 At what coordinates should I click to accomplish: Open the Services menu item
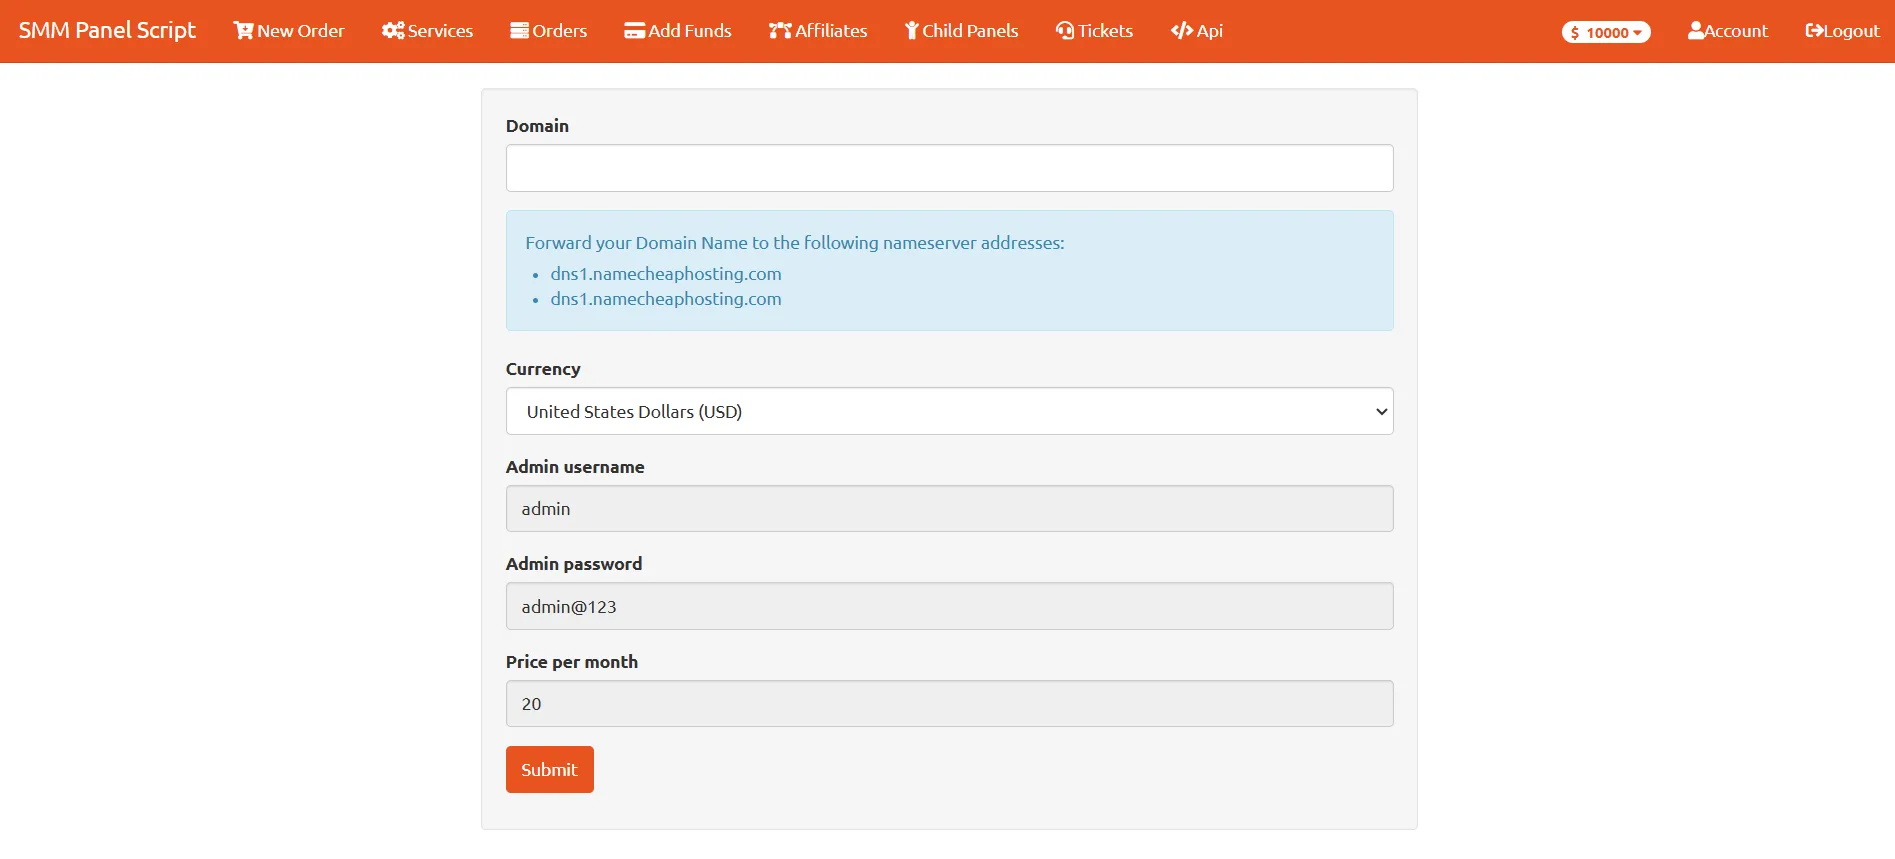click(440, 31)
